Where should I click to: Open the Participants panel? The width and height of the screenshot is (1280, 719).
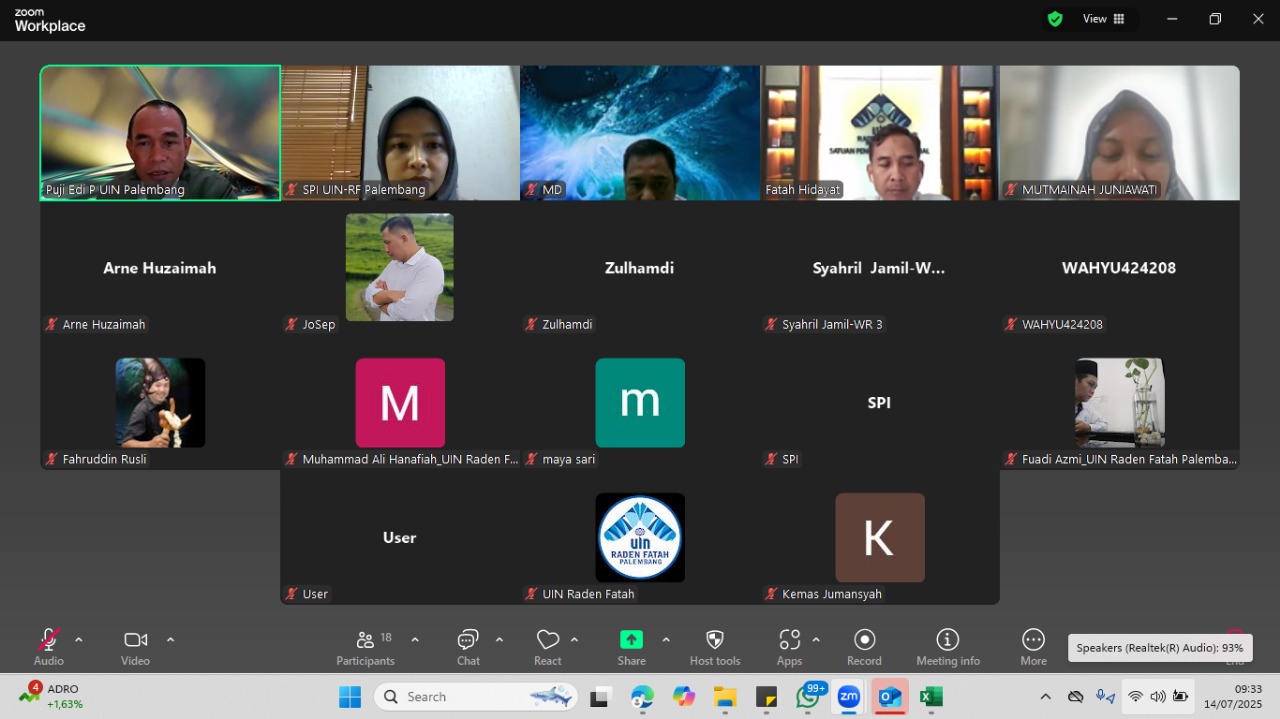(366, 646)
